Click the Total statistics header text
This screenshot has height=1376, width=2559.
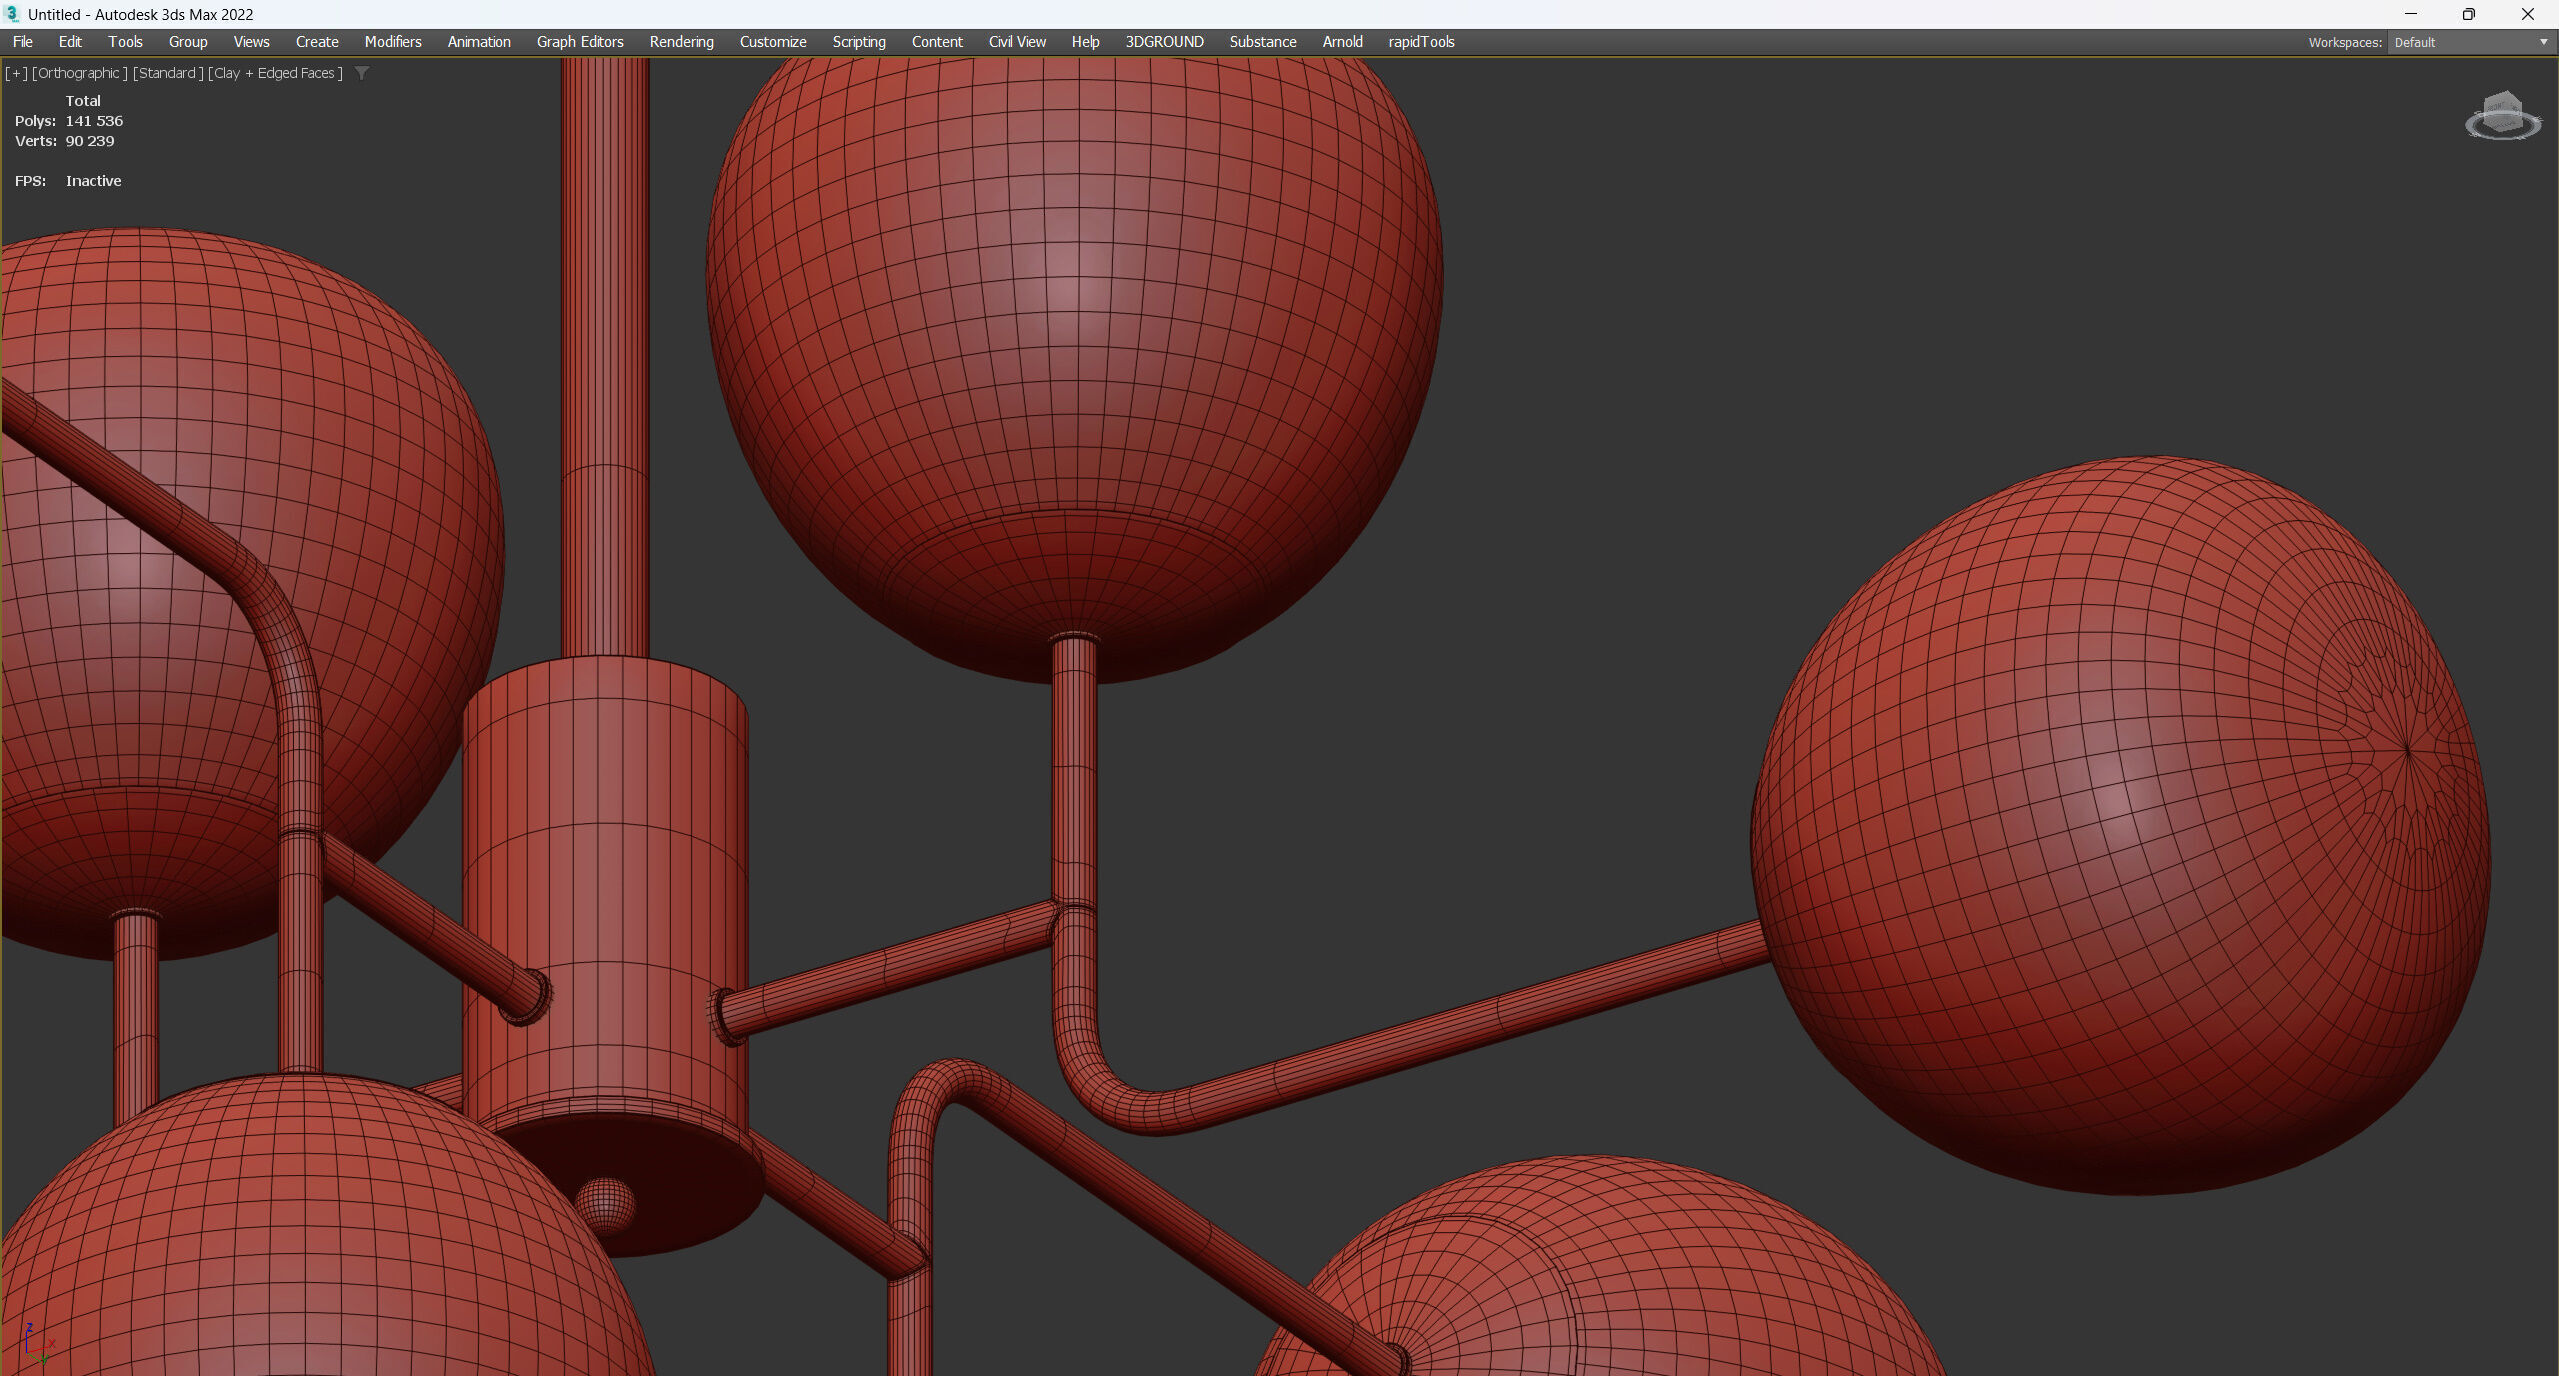(83, 101)
